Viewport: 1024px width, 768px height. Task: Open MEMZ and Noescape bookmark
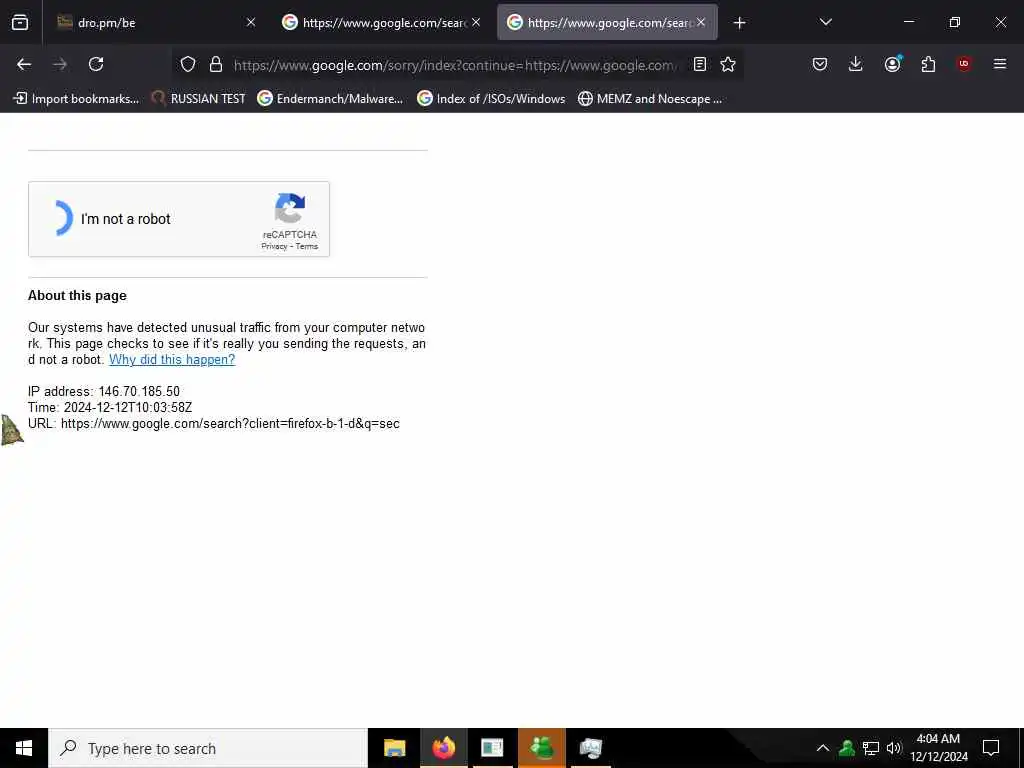(x=650, y=99)
